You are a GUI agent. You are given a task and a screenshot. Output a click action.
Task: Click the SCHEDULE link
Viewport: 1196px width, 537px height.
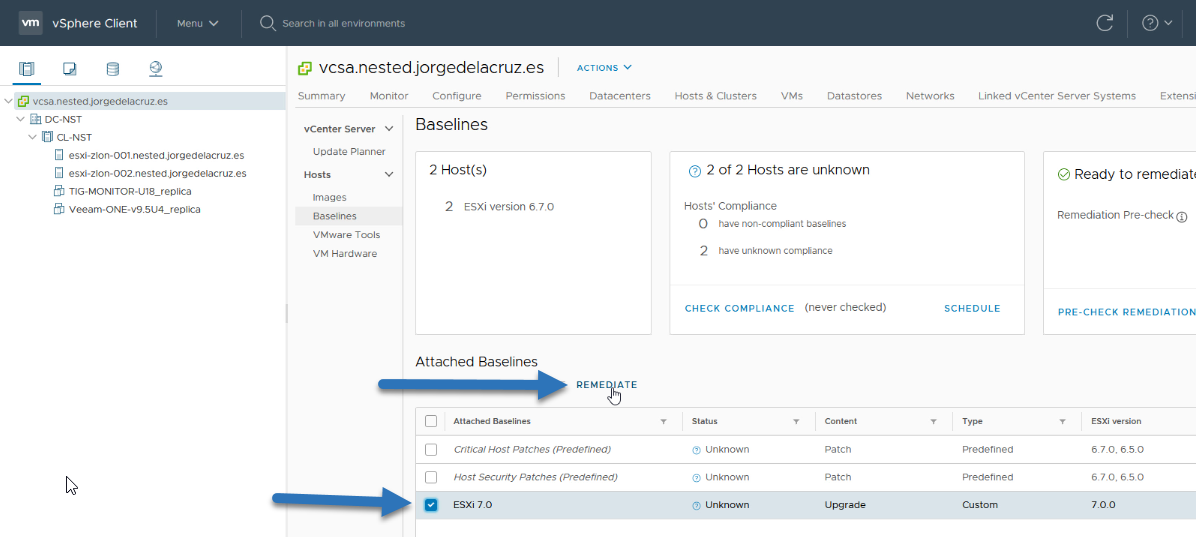(x=972, y=309)
